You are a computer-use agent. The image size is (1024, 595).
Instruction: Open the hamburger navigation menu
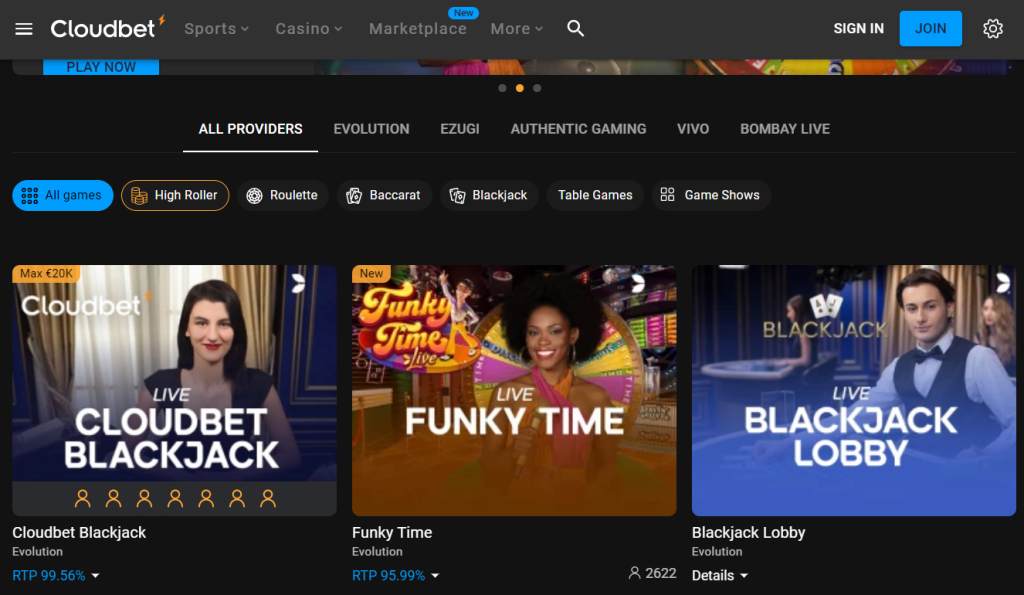click(24, 29)
